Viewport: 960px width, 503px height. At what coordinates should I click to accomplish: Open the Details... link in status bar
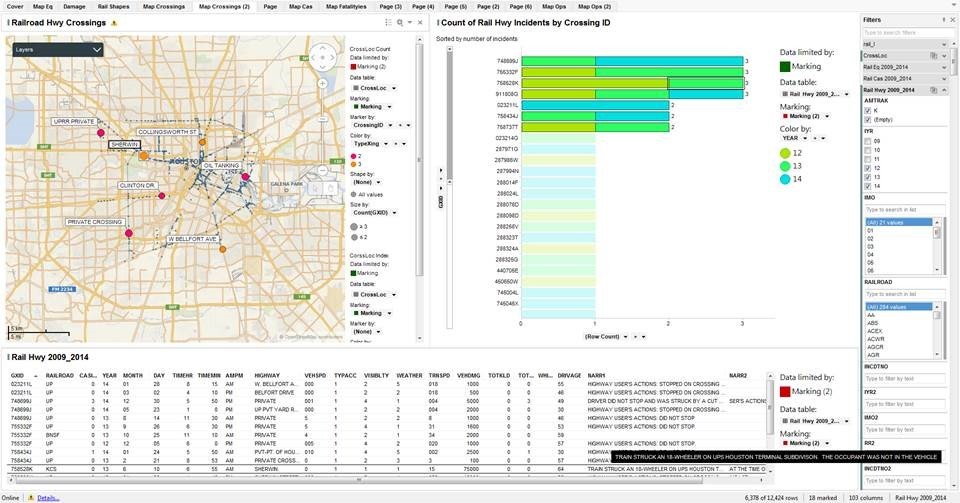[48, 498]
